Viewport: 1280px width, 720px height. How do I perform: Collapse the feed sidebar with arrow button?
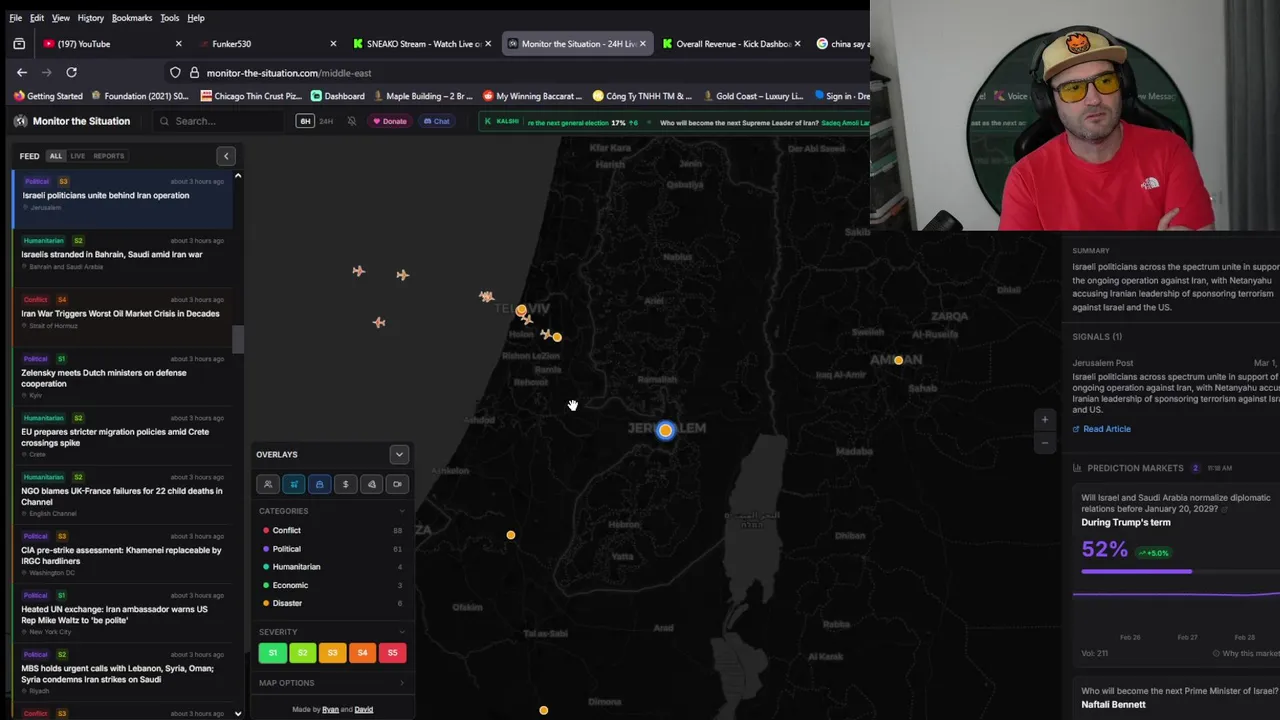(x=226, y=156)
